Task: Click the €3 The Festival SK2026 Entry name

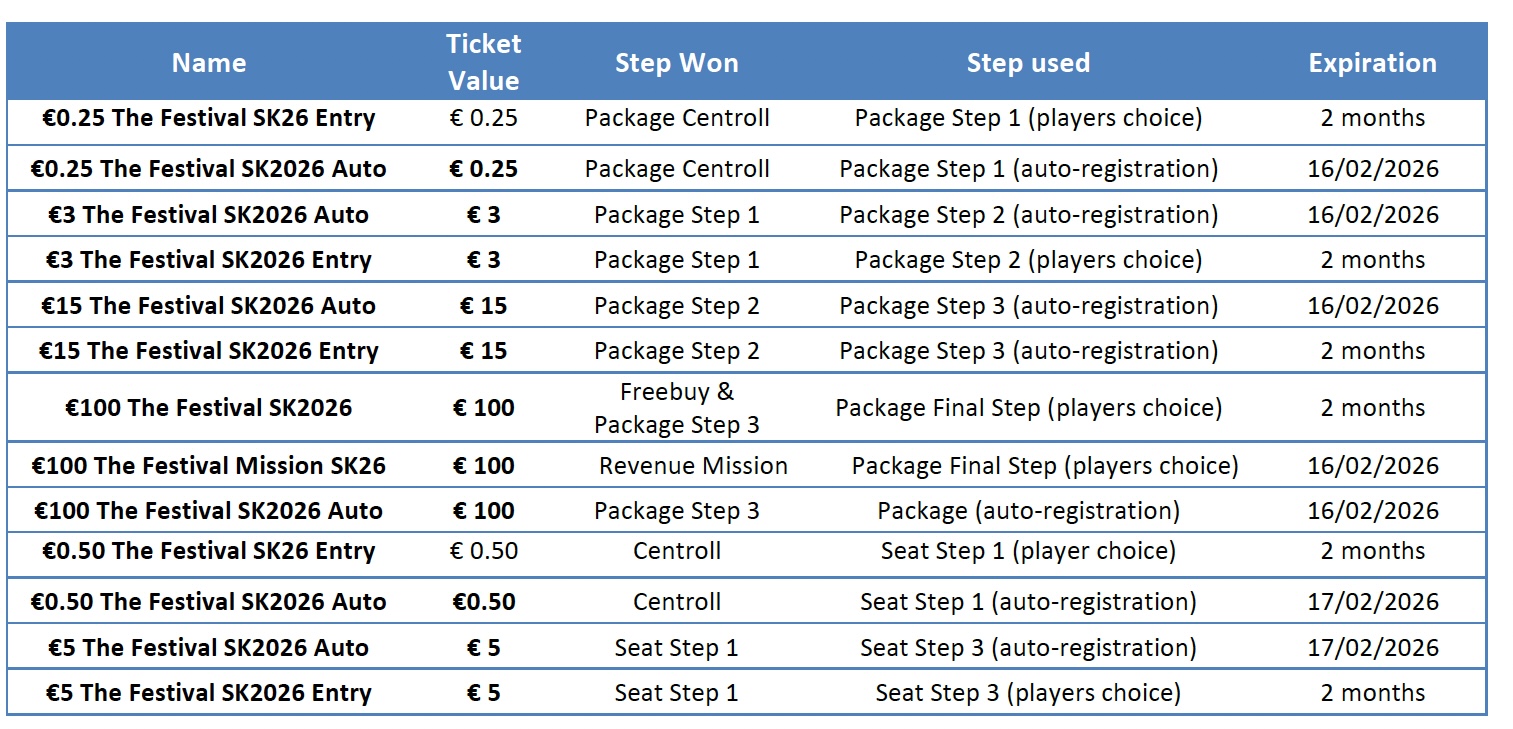Action: pos(209,260)
